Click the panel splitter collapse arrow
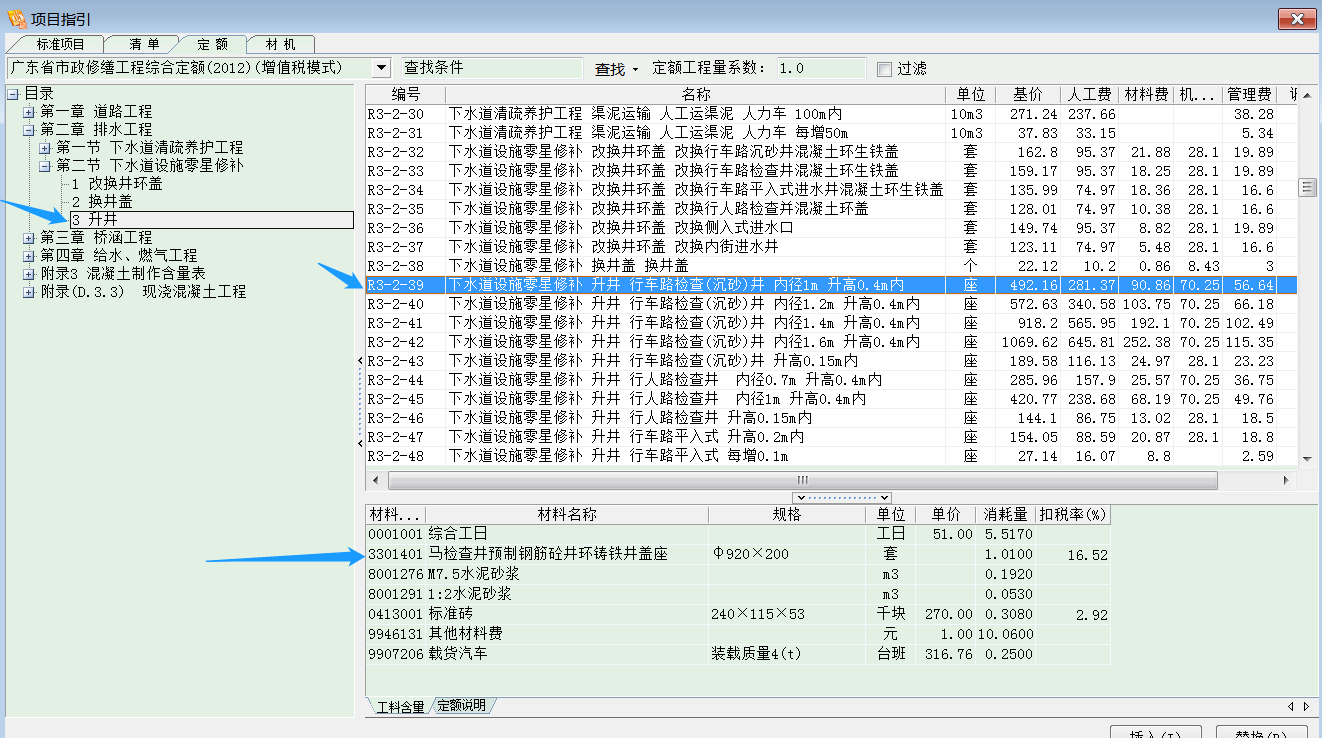 pyautogui.click(x=841, y=497)
